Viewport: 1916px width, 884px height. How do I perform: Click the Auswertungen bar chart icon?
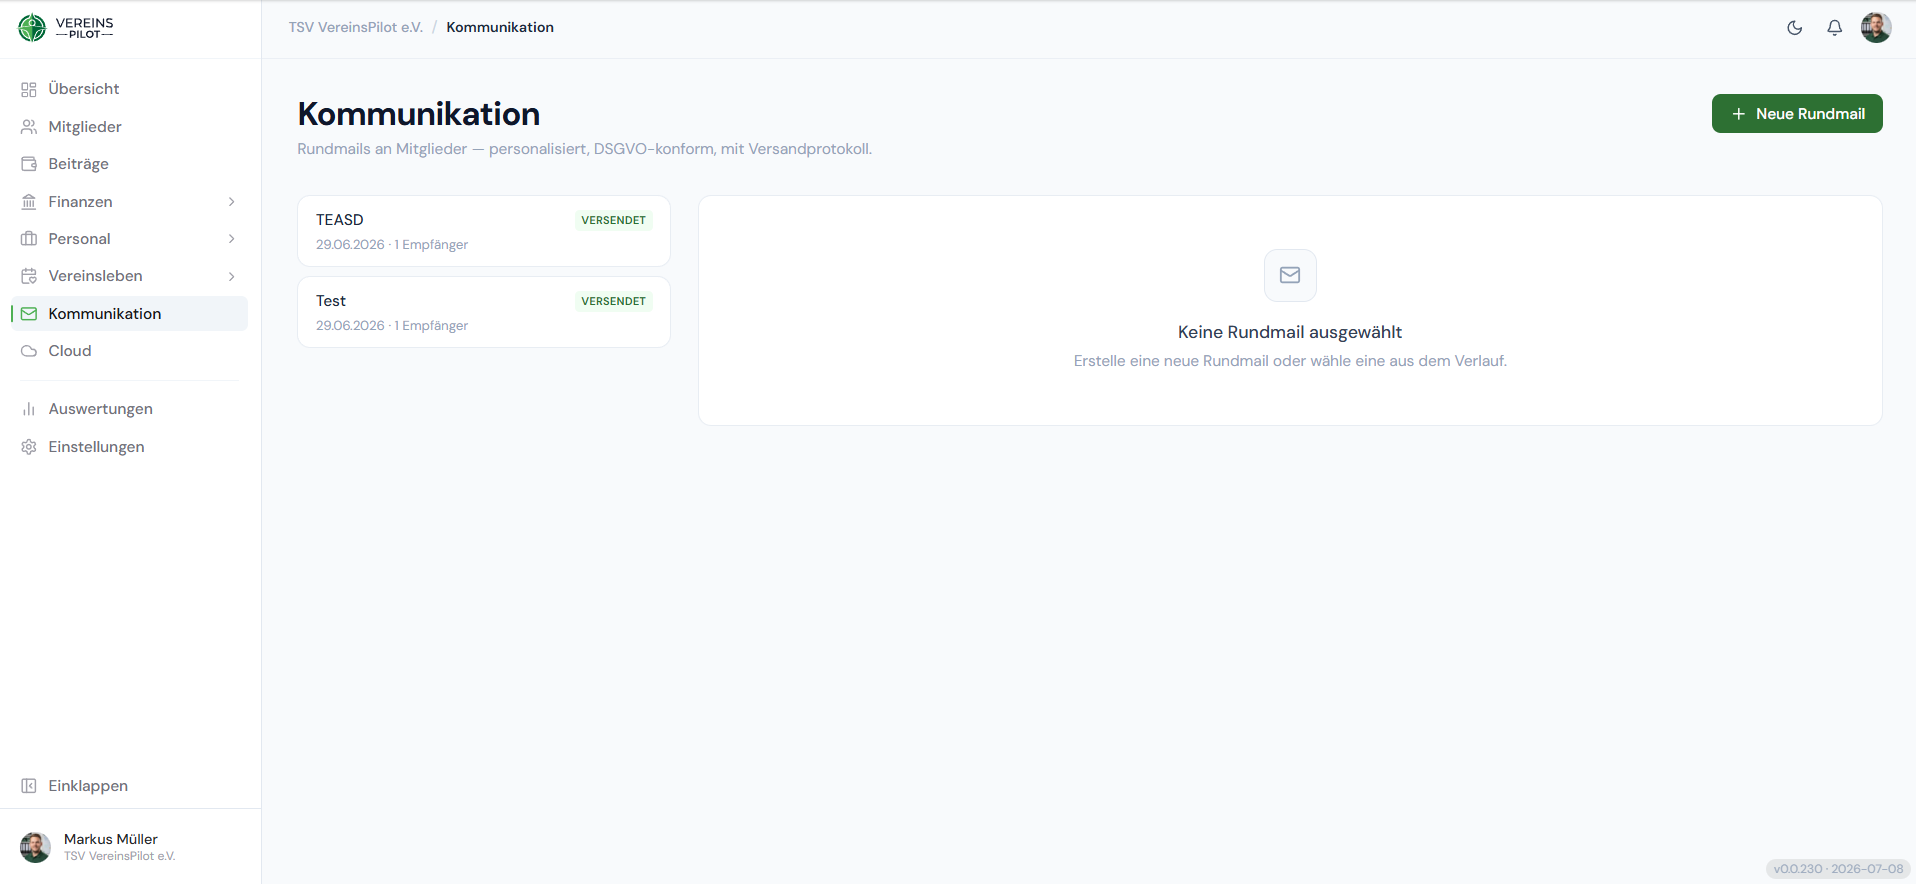[x=29, y=409]
